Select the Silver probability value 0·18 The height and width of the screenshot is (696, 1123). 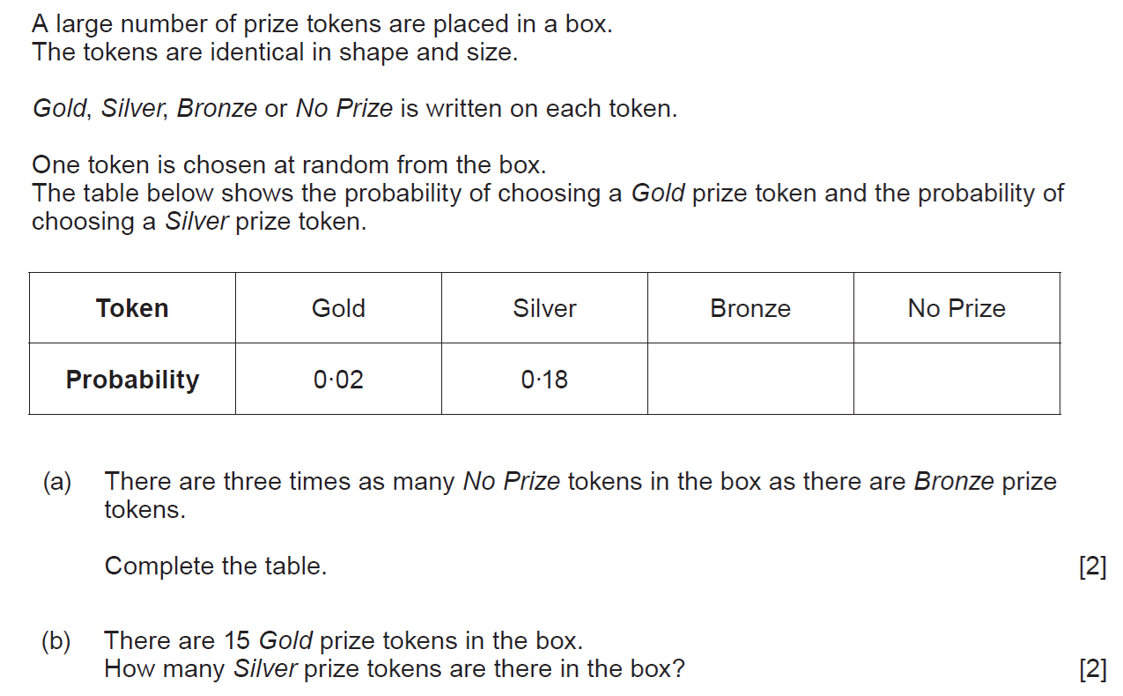(x=544, y=380)
